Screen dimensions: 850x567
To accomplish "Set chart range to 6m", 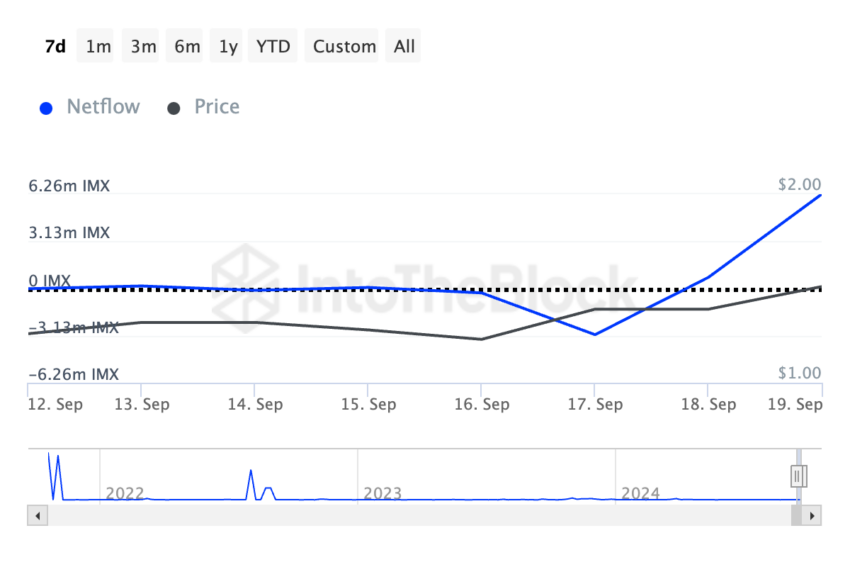I will [187, 46].
